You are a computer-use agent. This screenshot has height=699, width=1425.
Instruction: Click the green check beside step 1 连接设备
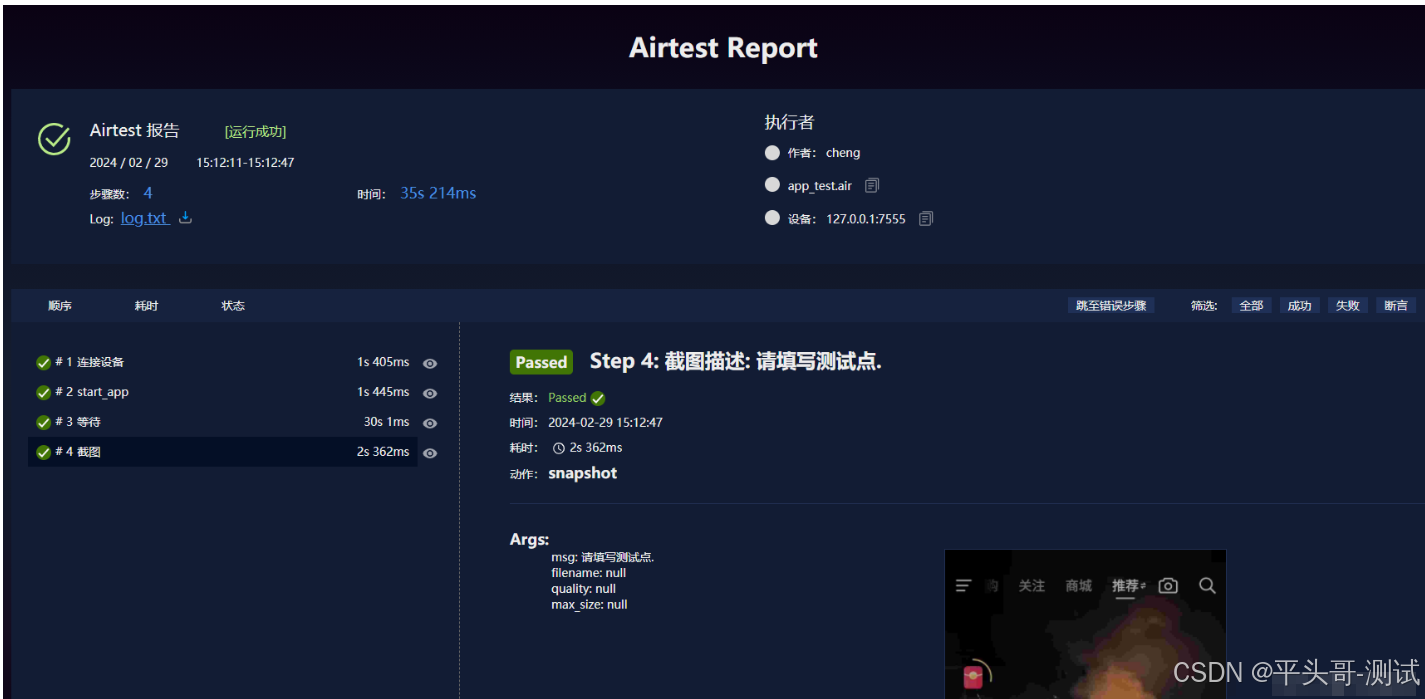[x=43, y=363]
